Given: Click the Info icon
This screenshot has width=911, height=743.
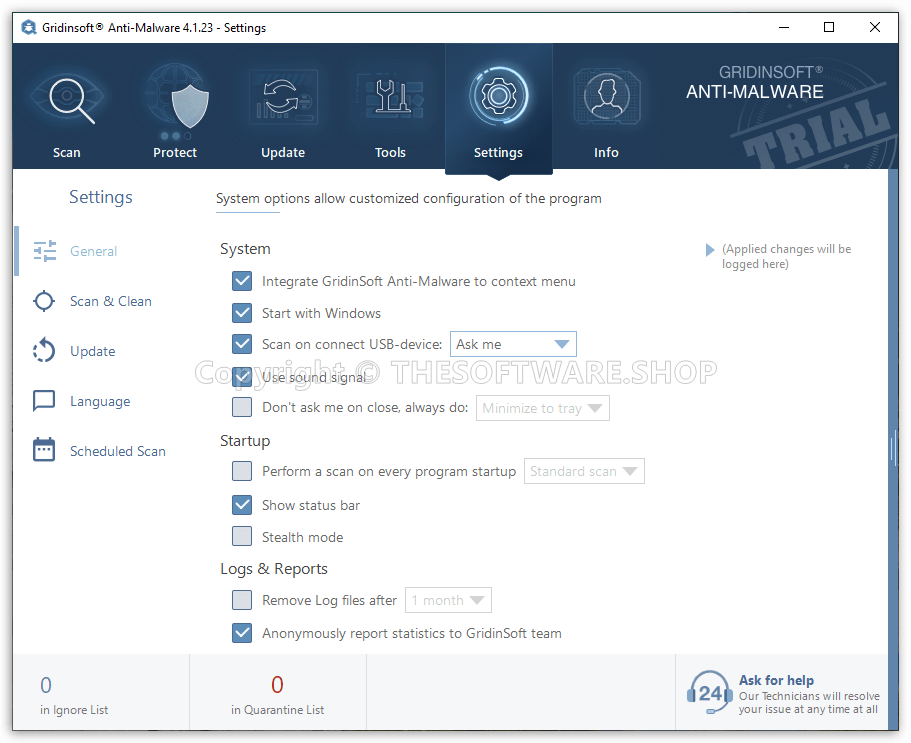Looking at the screenshot, I should (606, 96).
